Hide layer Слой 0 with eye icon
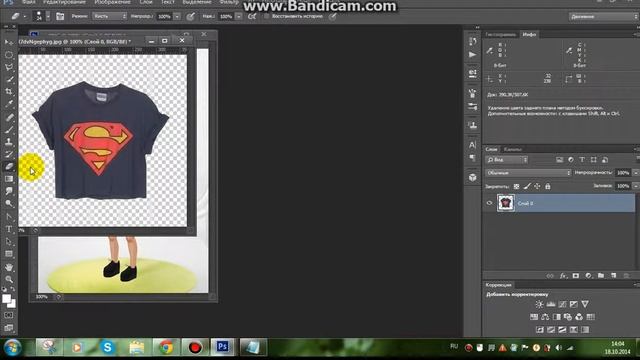This screenshot has height=360, width=640. pyautogui.click(x=489, y=203)
